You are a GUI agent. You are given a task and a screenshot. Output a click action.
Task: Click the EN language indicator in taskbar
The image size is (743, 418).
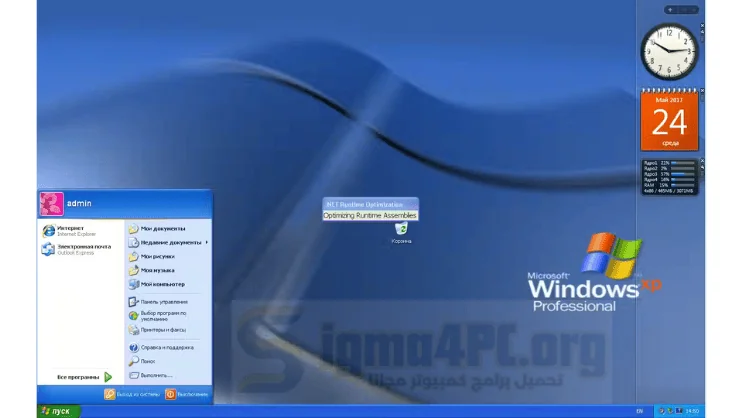(640, 411)
